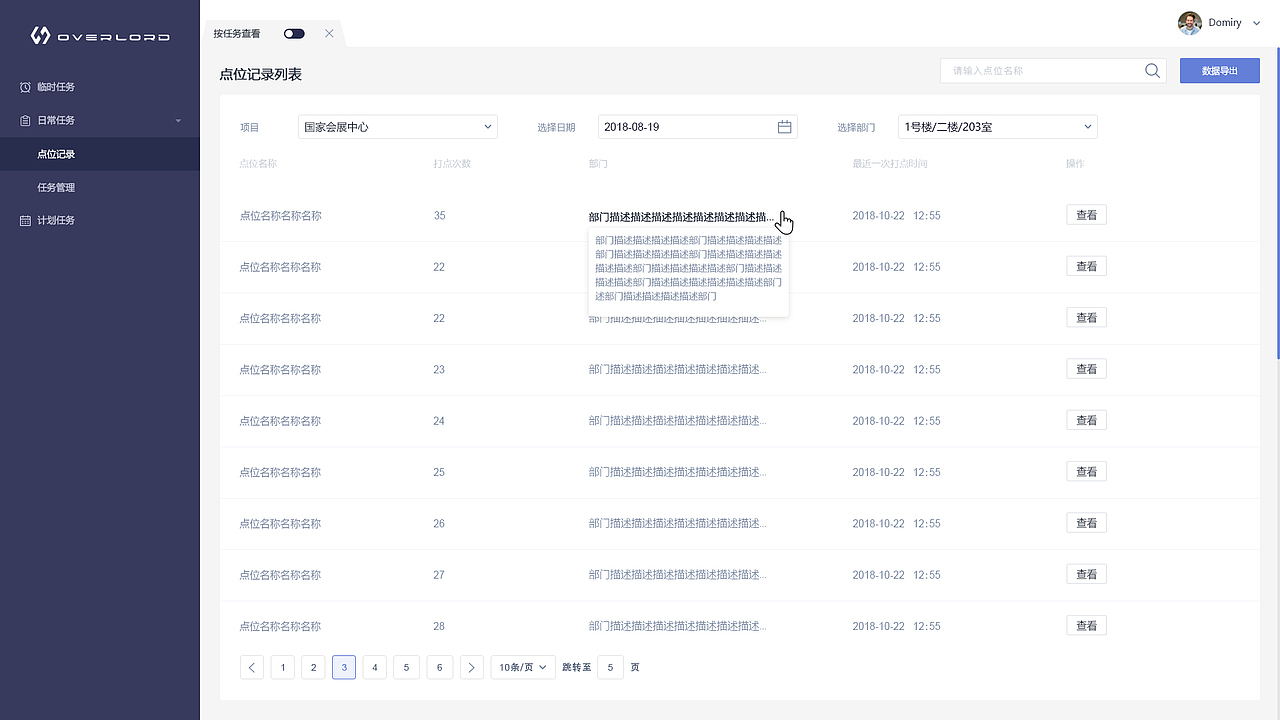Switch off the view toggle in top tab

[294, 33]
